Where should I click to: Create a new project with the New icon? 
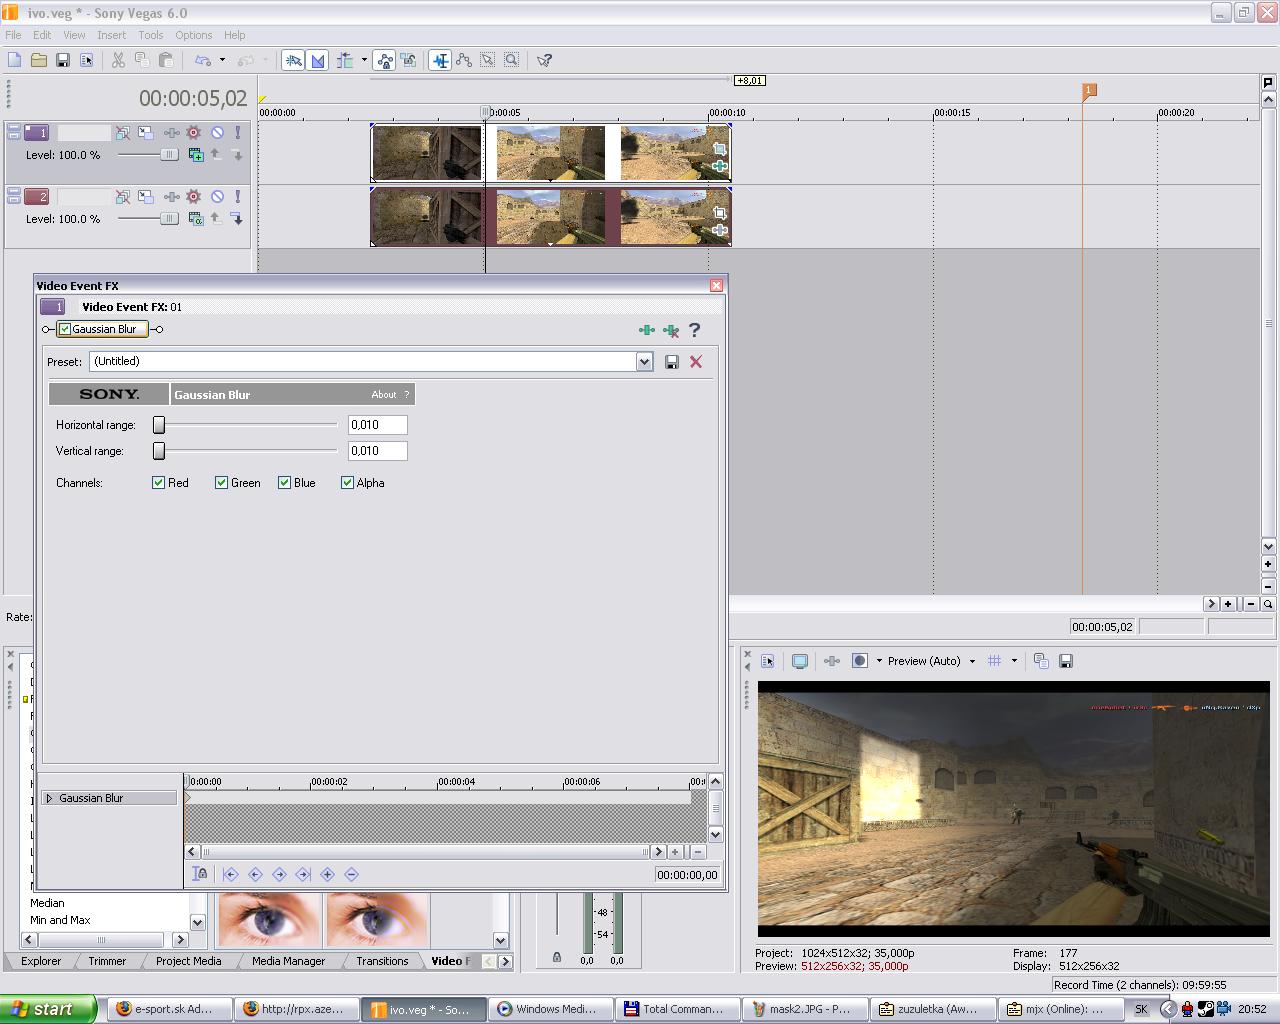pos(15,60)
